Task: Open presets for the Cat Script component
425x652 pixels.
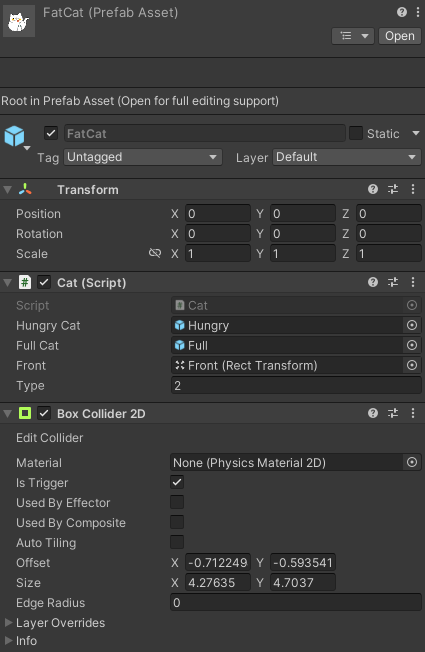Action: tap(393, 283)
